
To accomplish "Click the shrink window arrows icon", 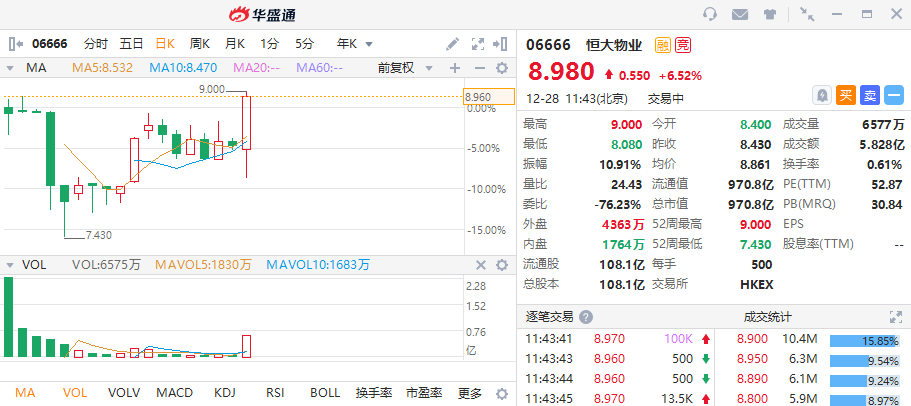I will pos(807,14).
